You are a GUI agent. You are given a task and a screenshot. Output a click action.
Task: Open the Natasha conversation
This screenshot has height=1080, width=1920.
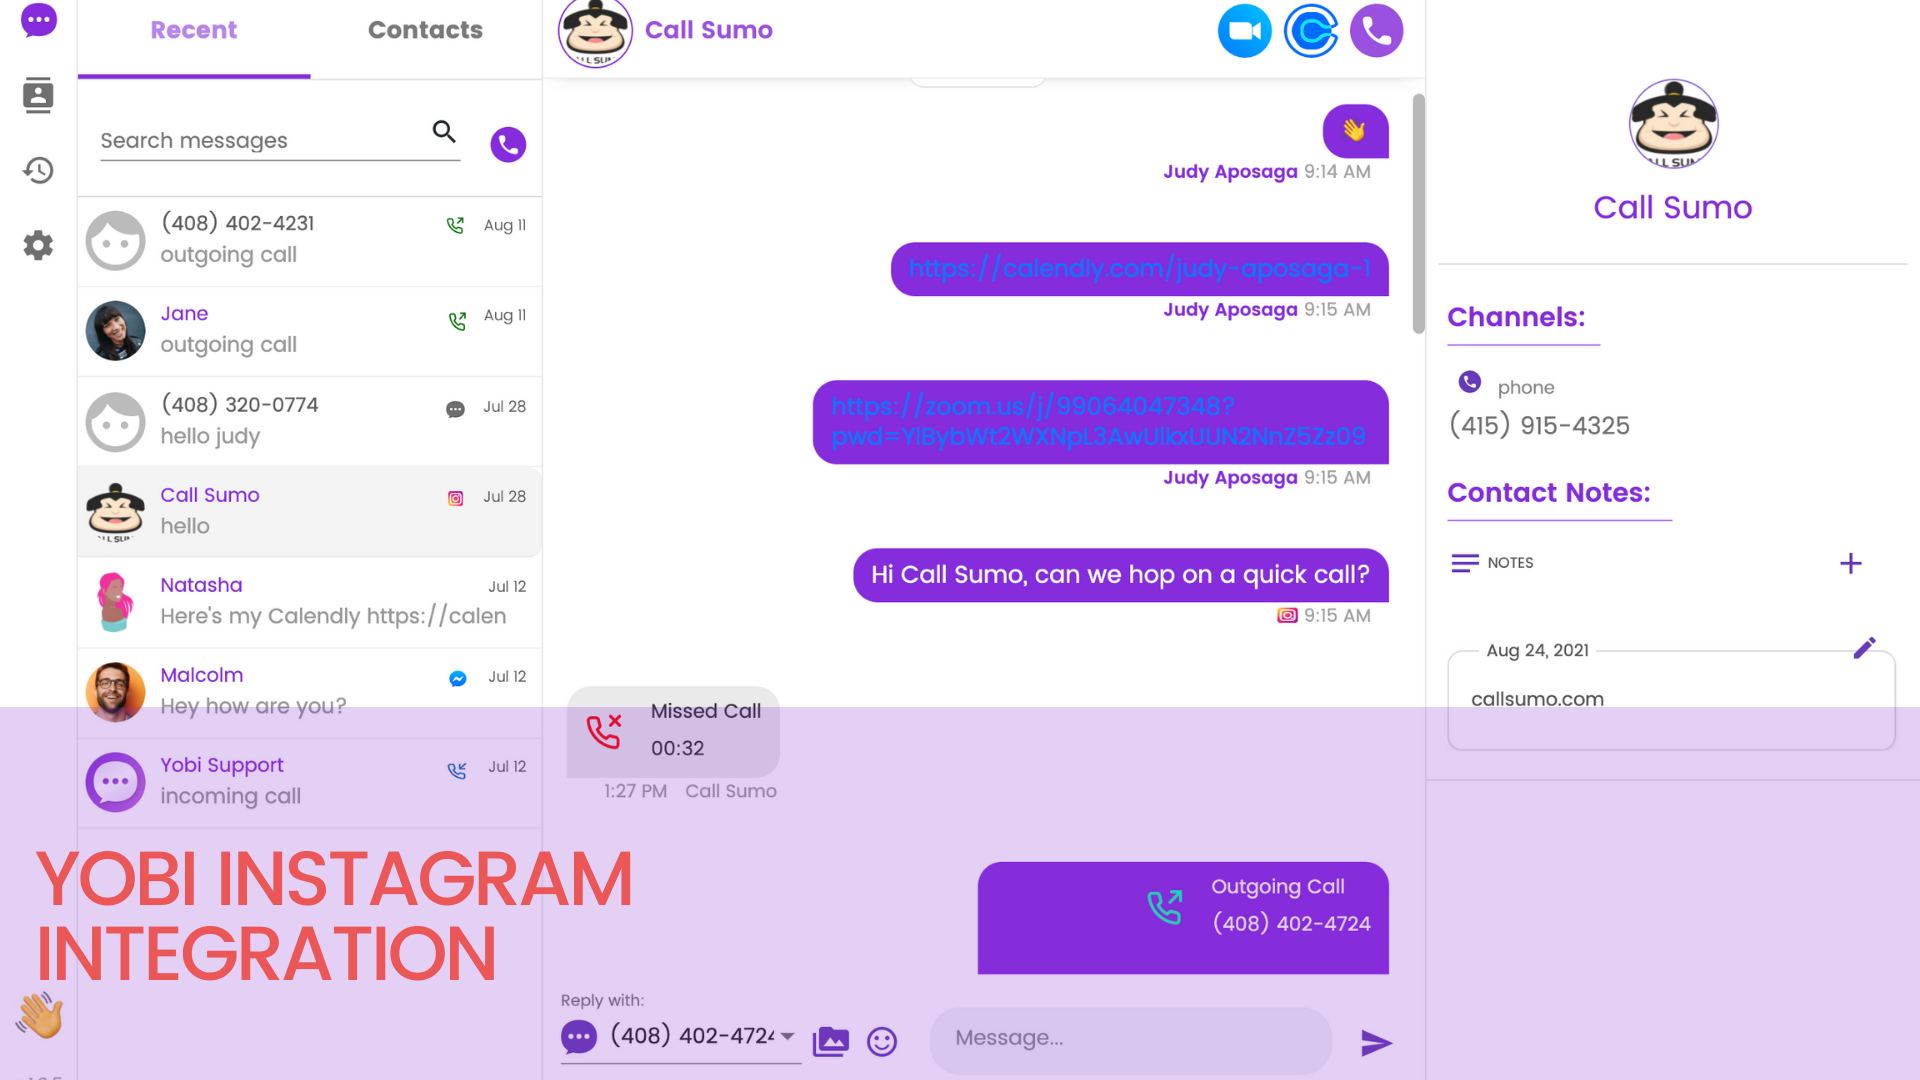[x=310, y=601]
